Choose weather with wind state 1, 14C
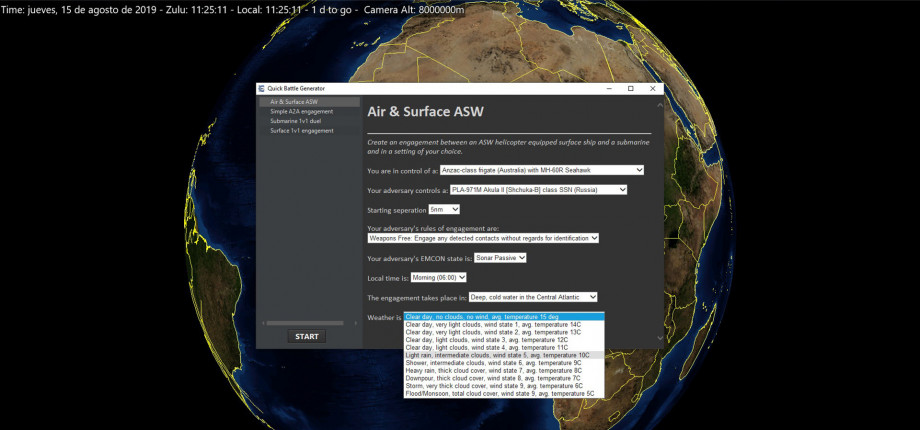Image resolution: width=920 pixels, height=430 pixels. click(x=503, y=324)
